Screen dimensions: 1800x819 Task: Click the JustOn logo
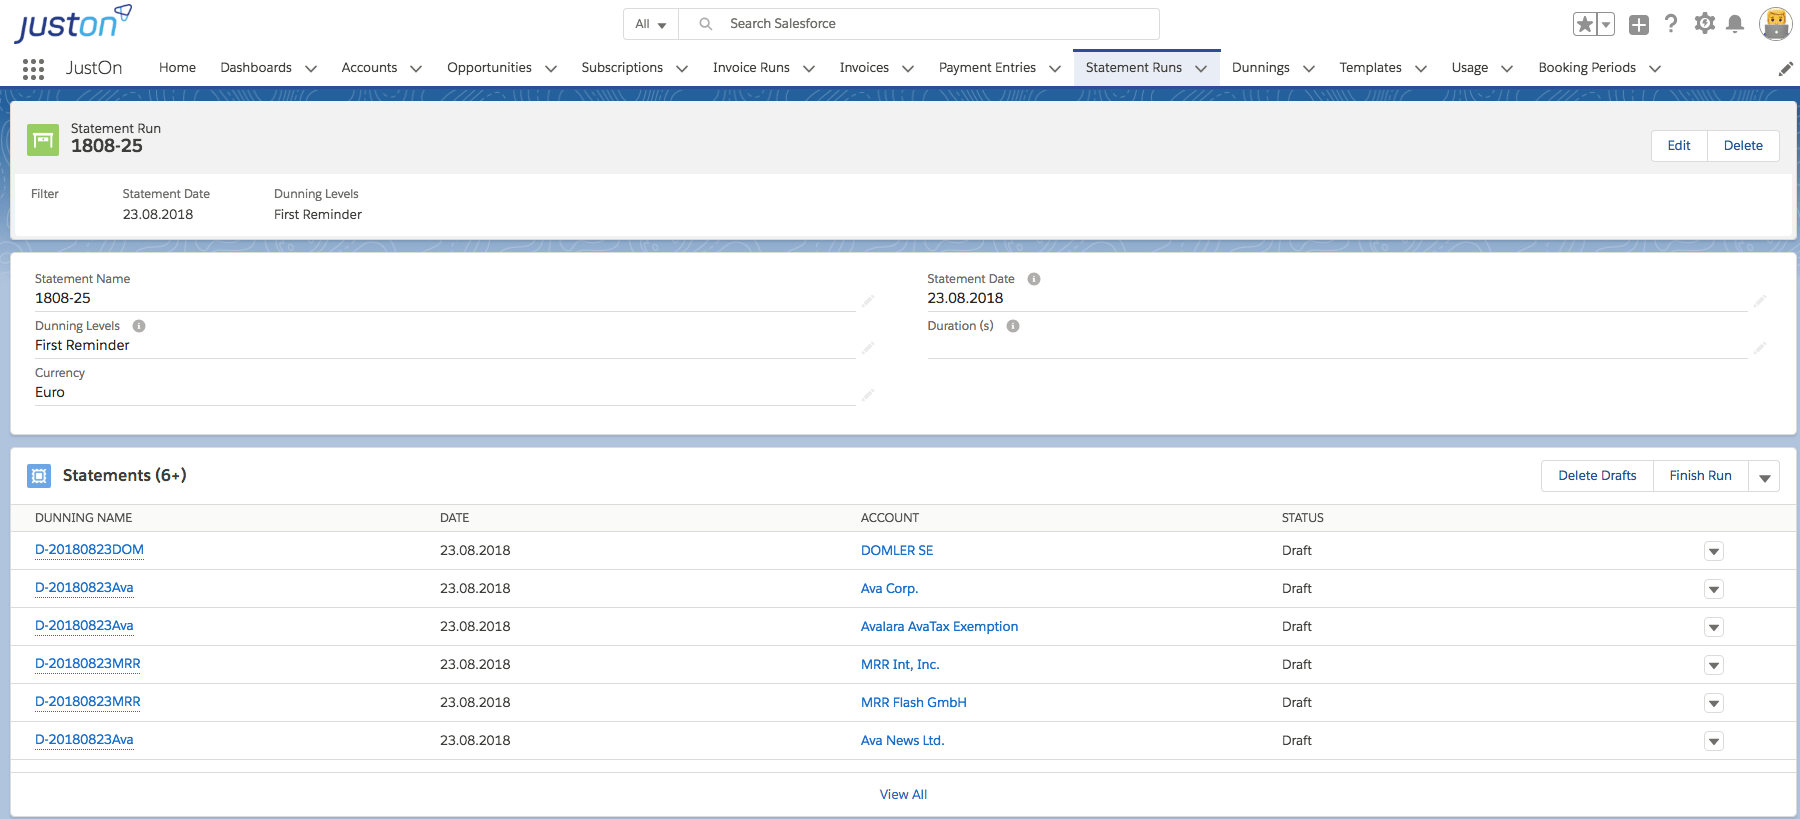73,22
